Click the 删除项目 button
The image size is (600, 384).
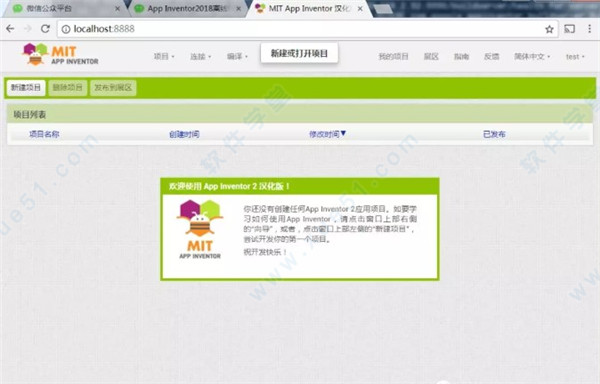[68, 88]
